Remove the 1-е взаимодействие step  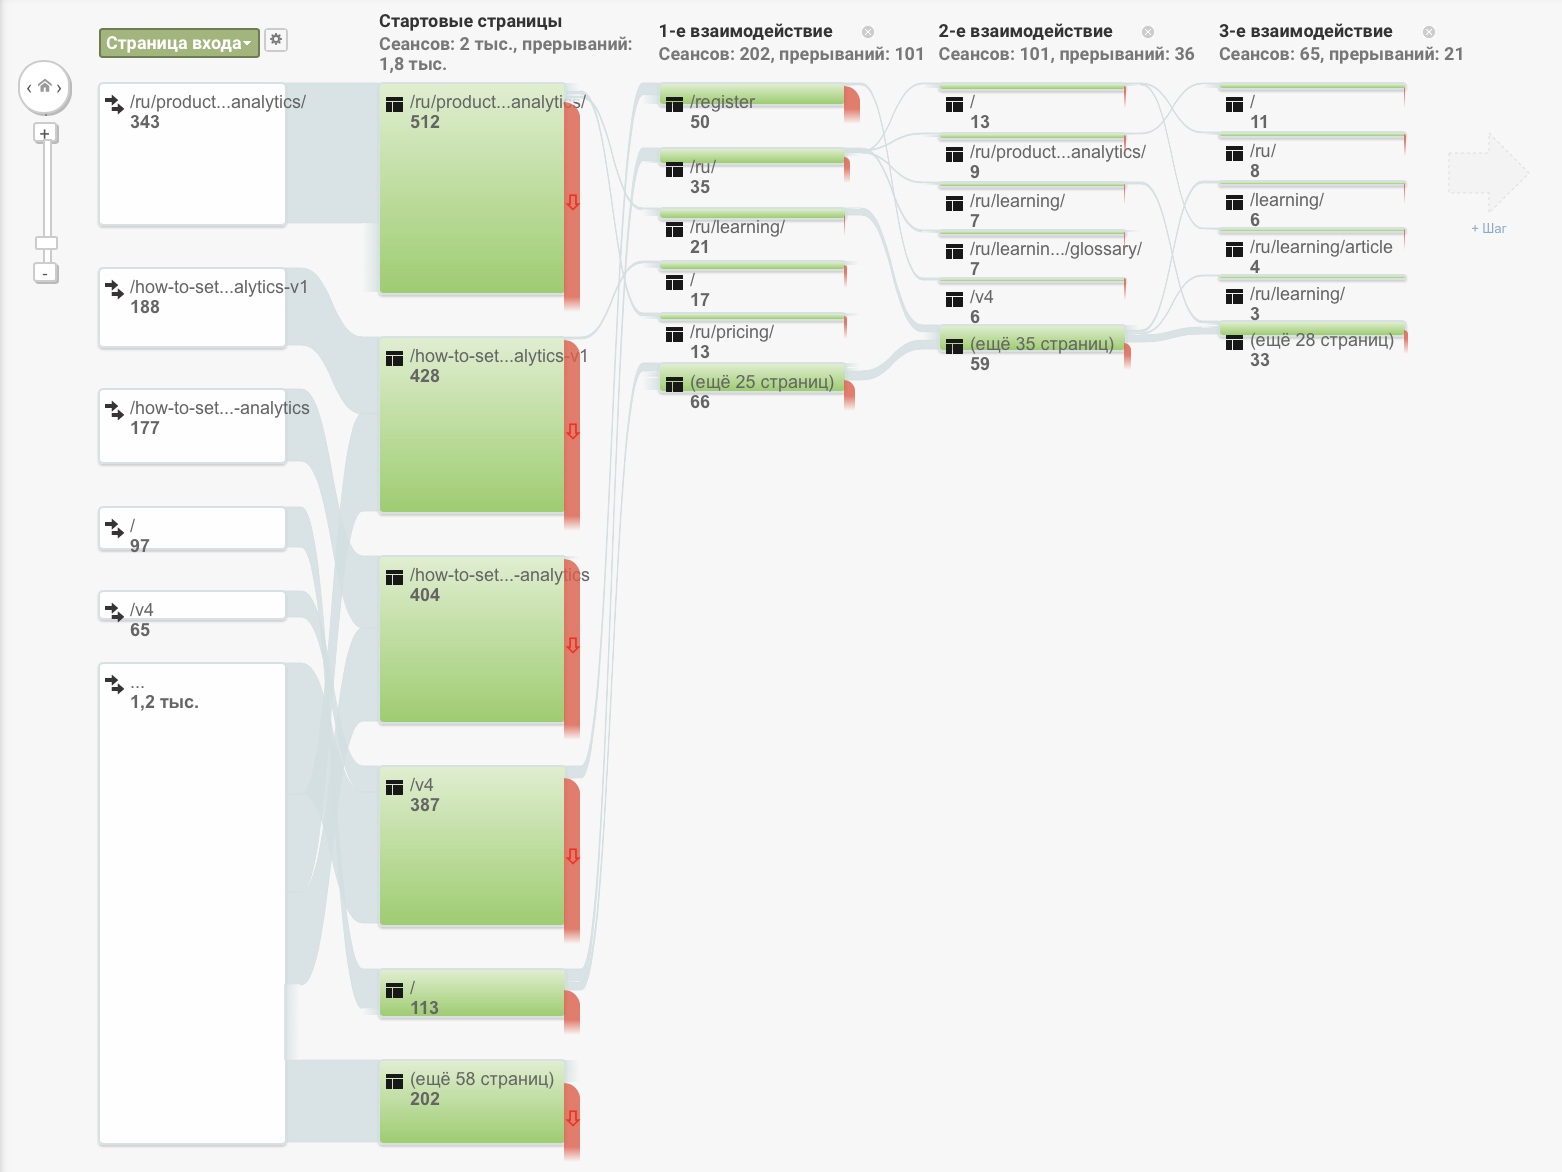[x=868, y=32]
